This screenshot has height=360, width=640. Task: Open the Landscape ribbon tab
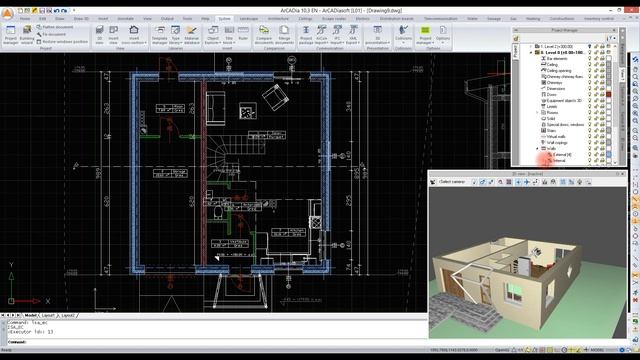point(249,19)
